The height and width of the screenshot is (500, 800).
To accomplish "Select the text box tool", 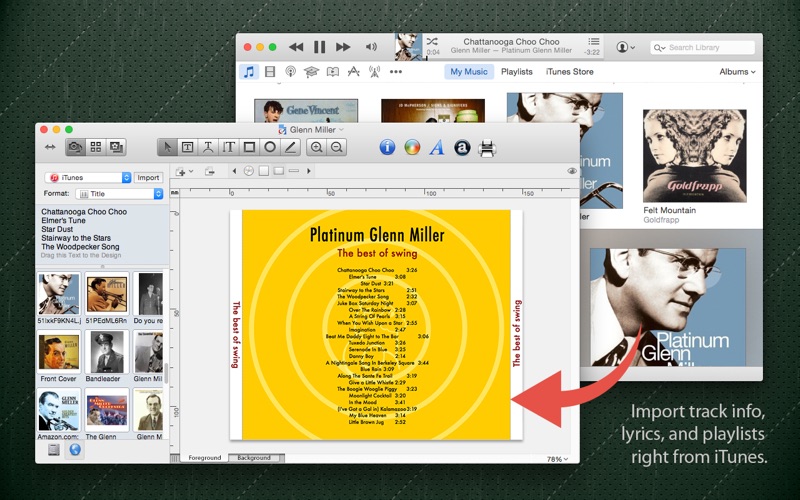I will pos(187,147).
